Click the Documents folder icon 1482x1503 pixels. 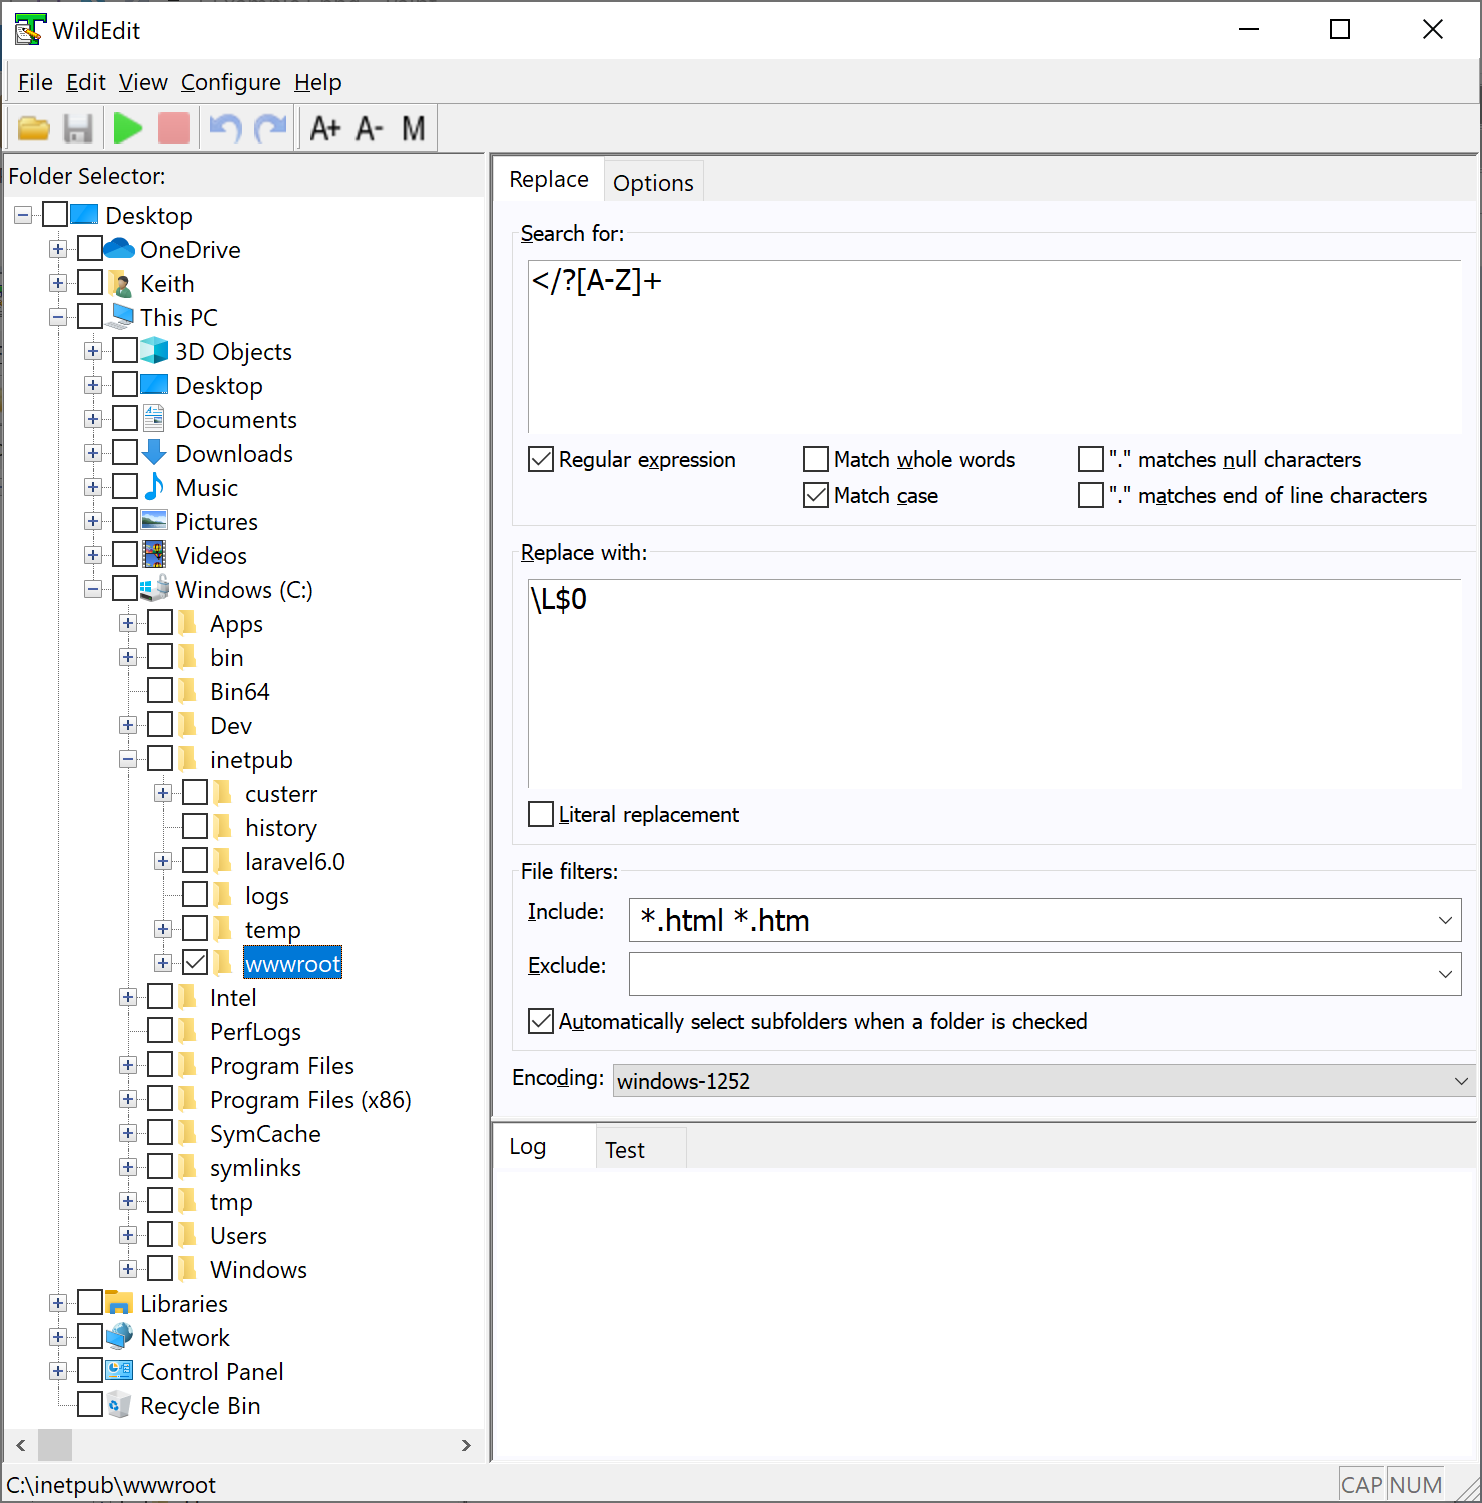click(x=154, y=418)
